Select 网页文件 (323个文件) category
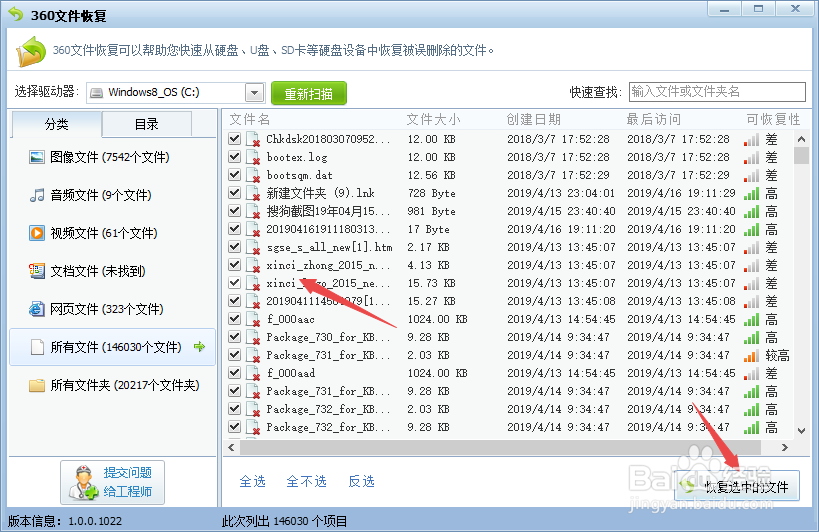819x532 pixels. (112, 309)
